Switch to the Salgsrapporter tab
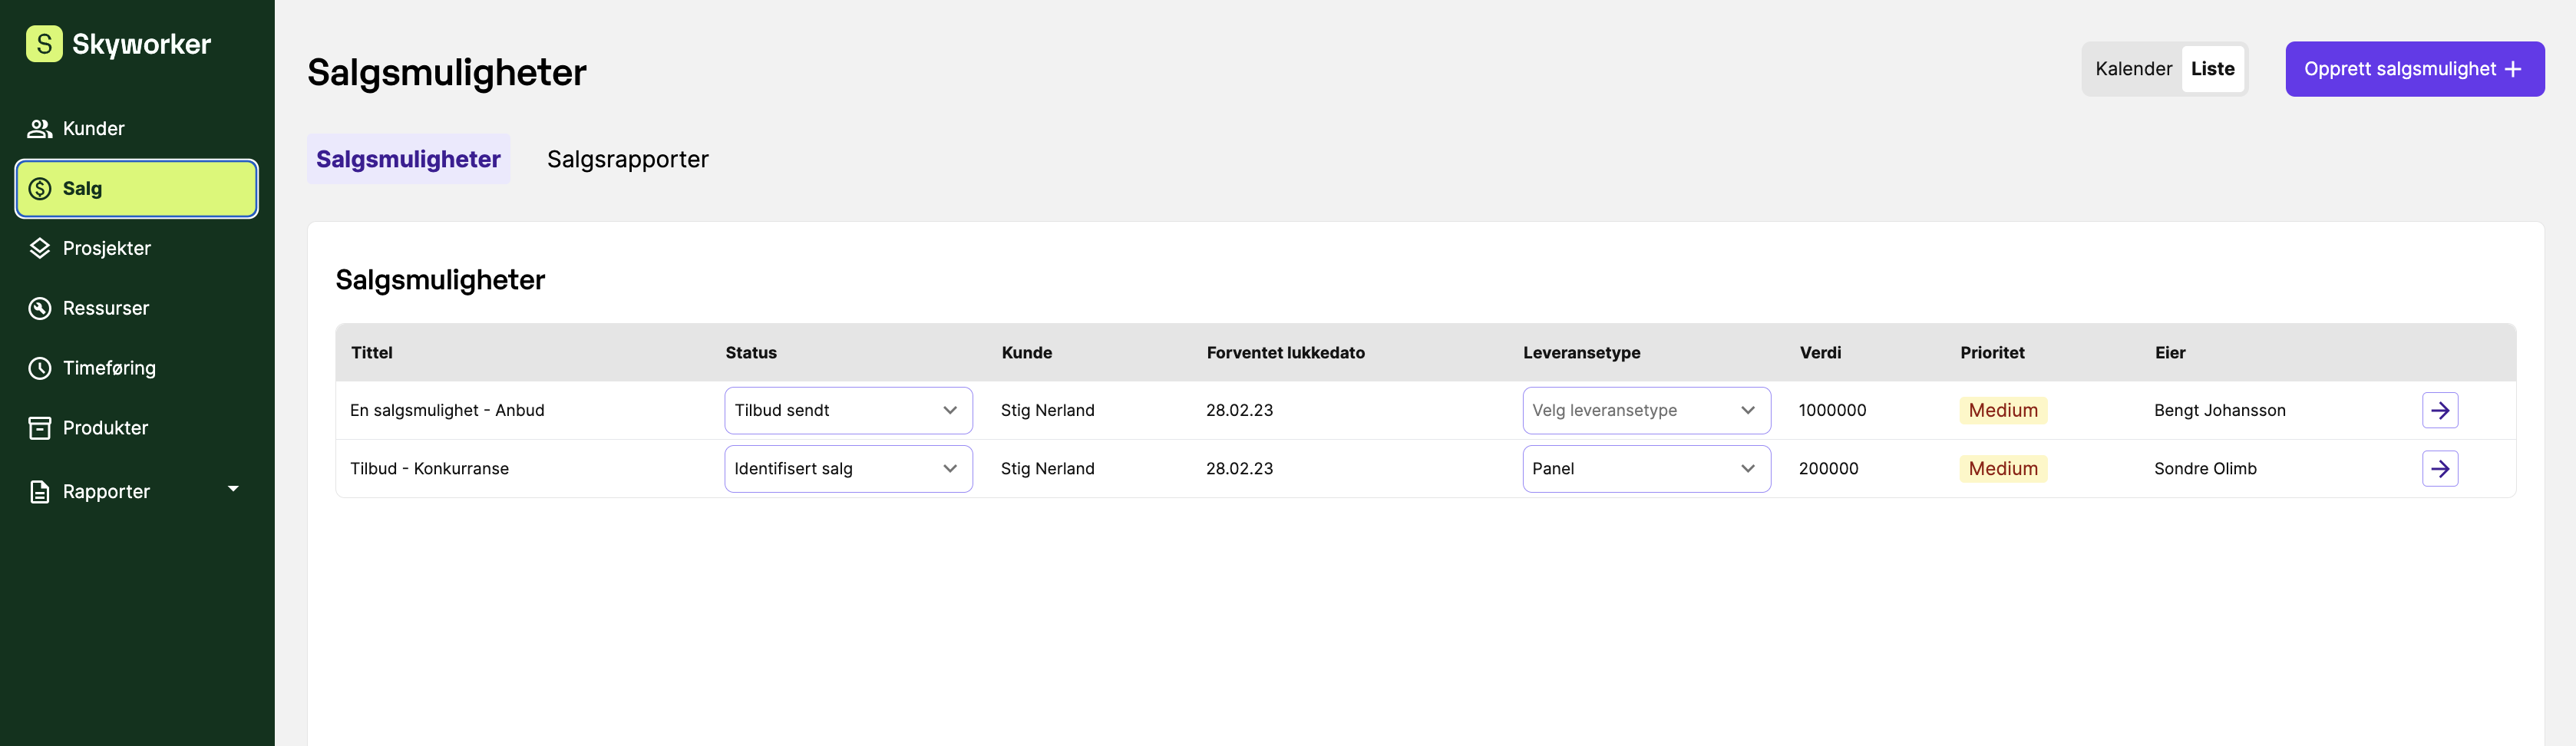Screen dimensions: 2576x746 627,159
